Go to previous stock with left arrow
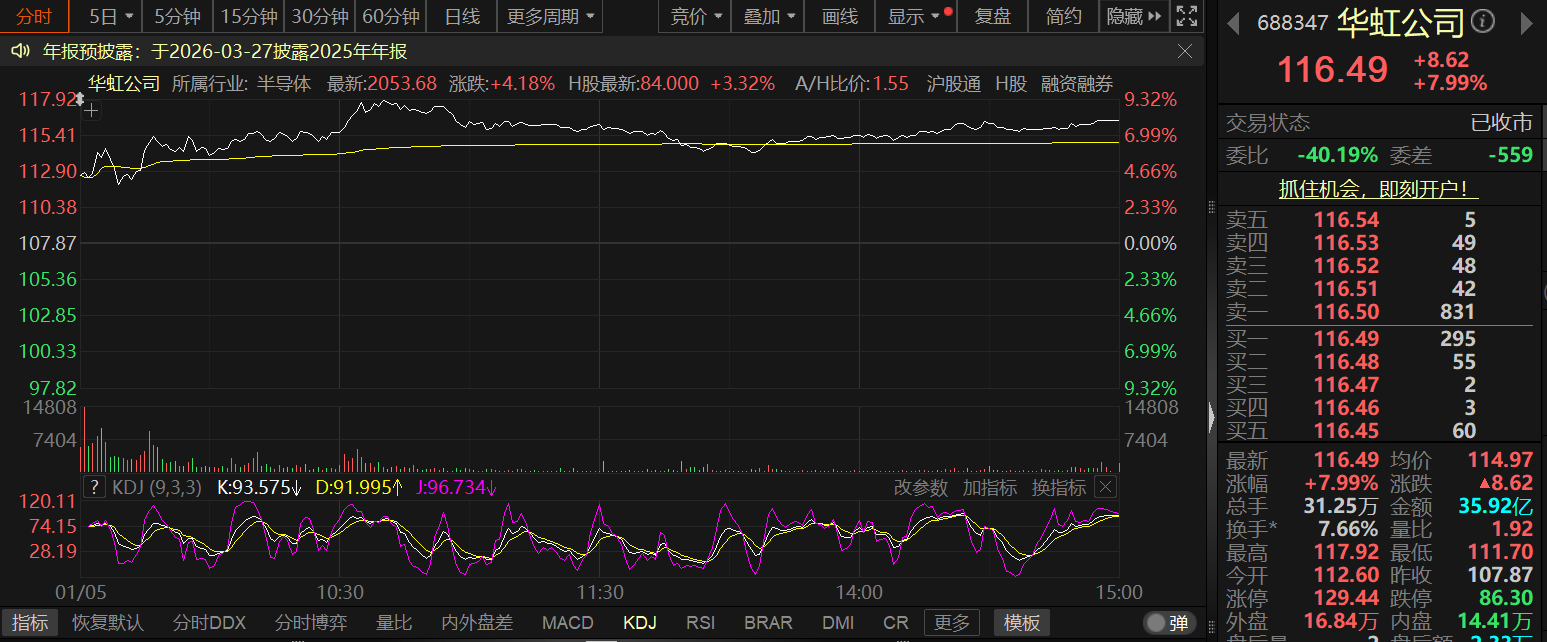The width and height of the screenshot is (1547, 642). click(1235, 22)
